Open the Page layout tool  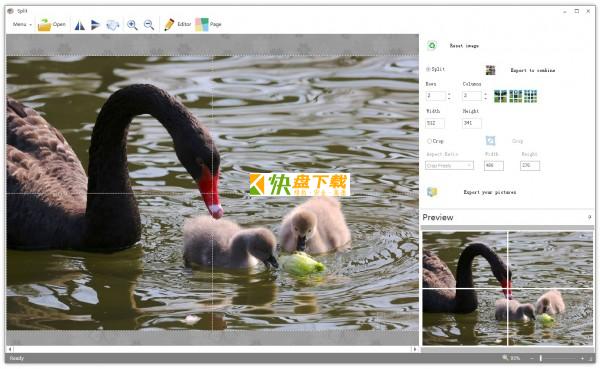pyautogui.click(x=208, y=24)
